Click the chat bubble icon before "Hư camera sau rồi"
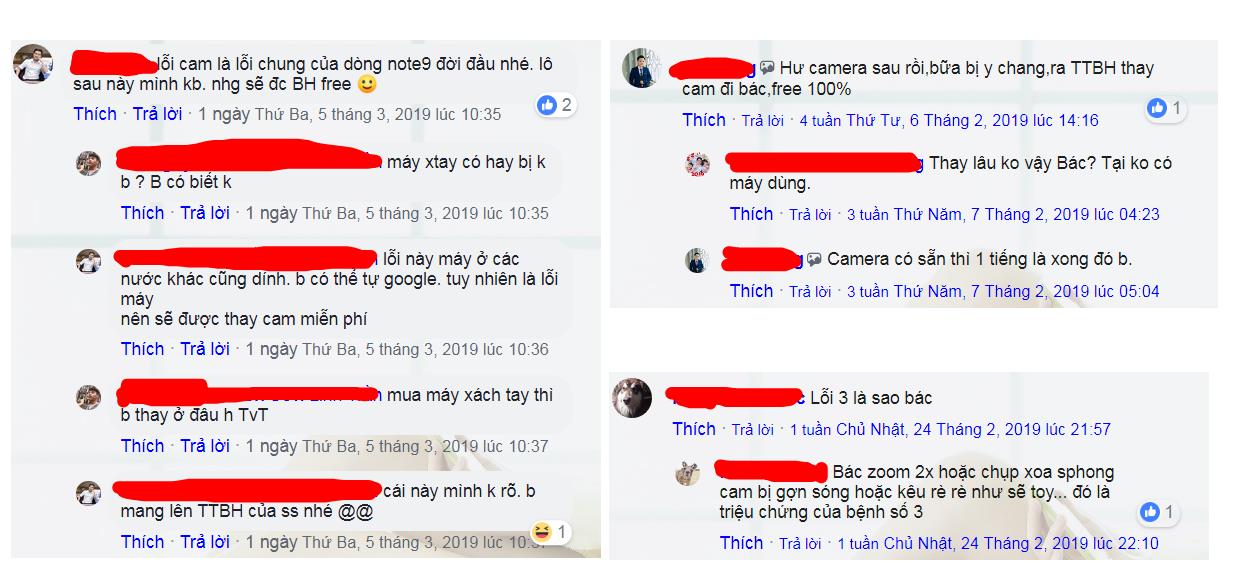The height and width of the screenshot is (583, 1242). coord(767,68)
